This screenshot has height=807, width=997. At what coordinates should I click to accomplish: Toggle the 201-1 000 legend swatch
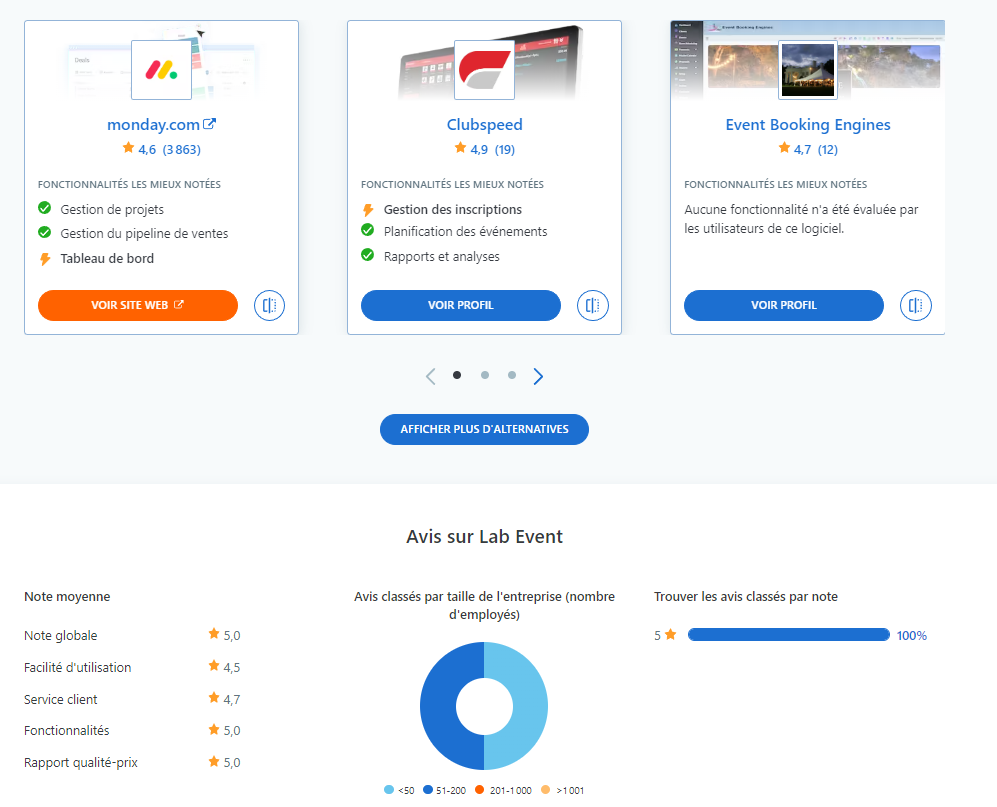click(x=479, y=790)
